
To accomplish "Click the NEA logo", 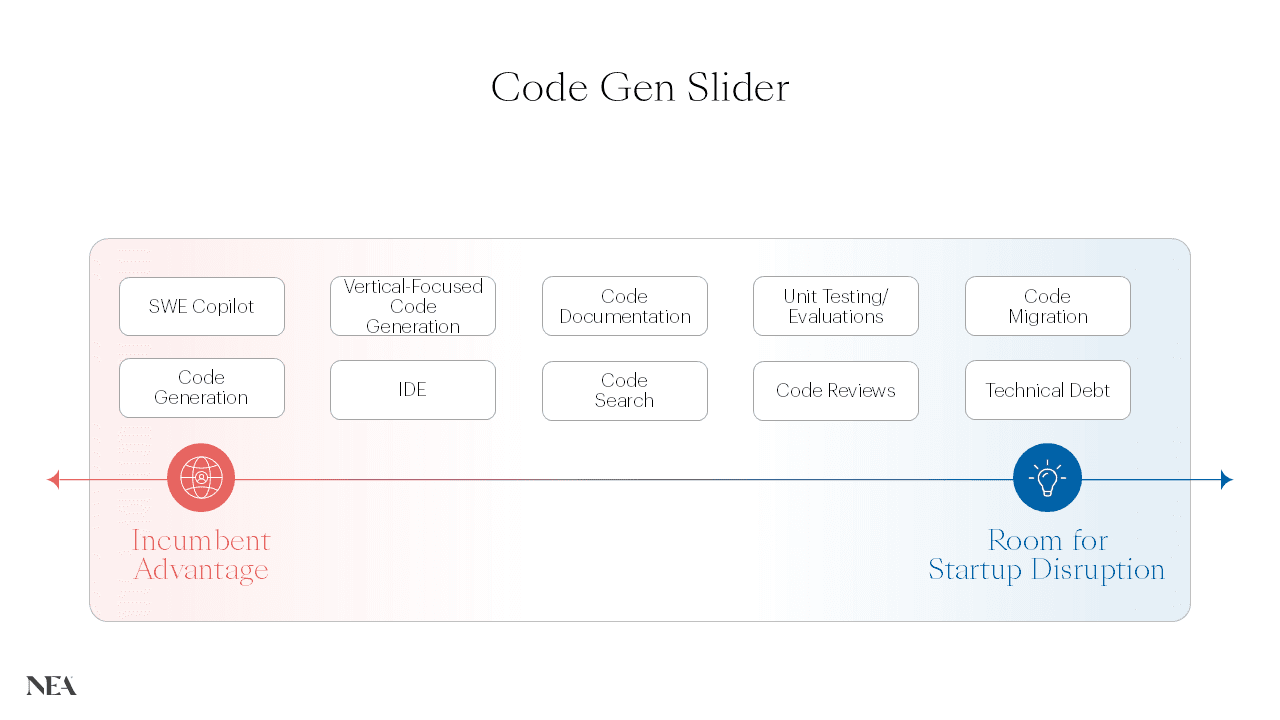I will click(51, 686).
